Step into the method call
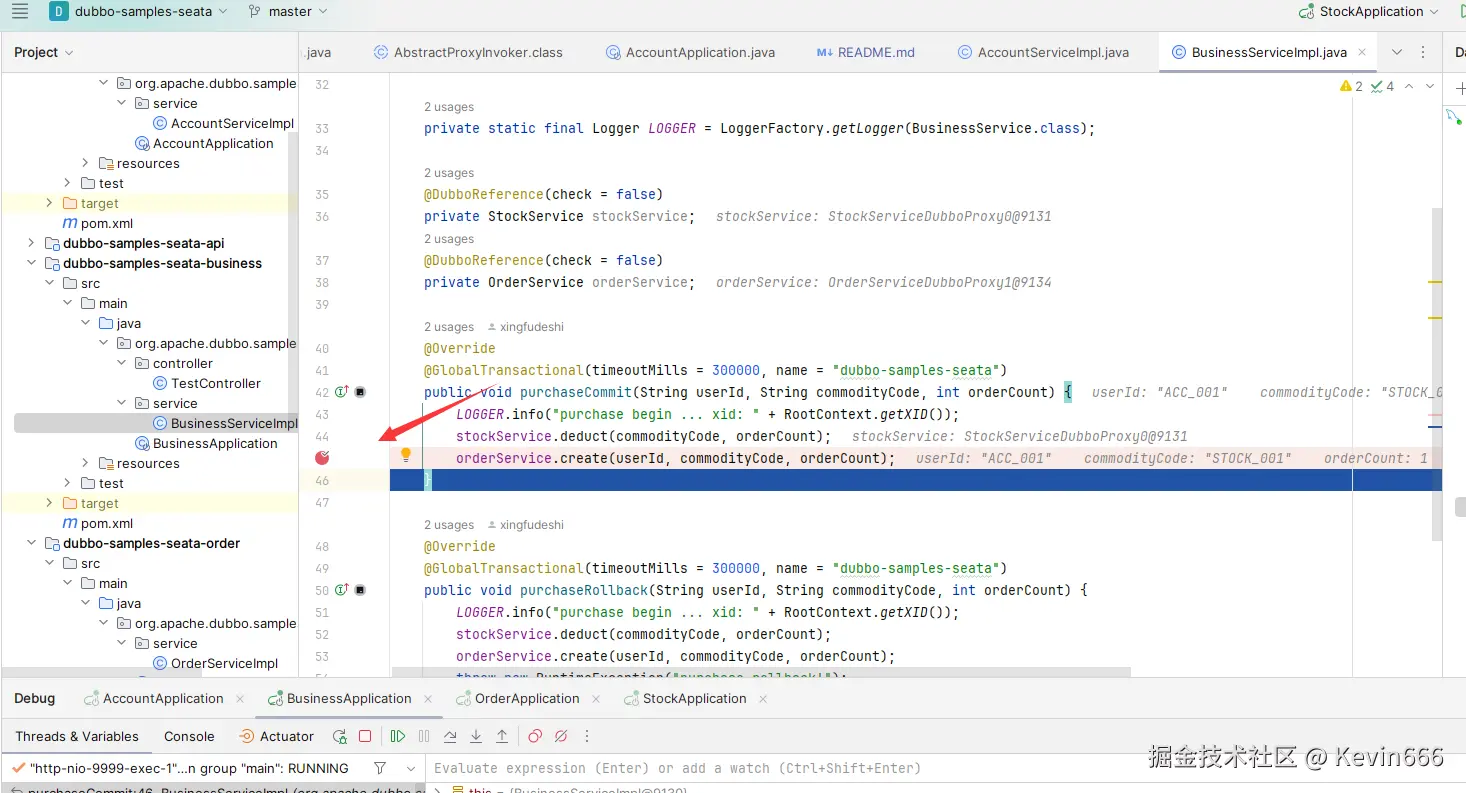This screenshot has height=793, width=1466. 476,737
